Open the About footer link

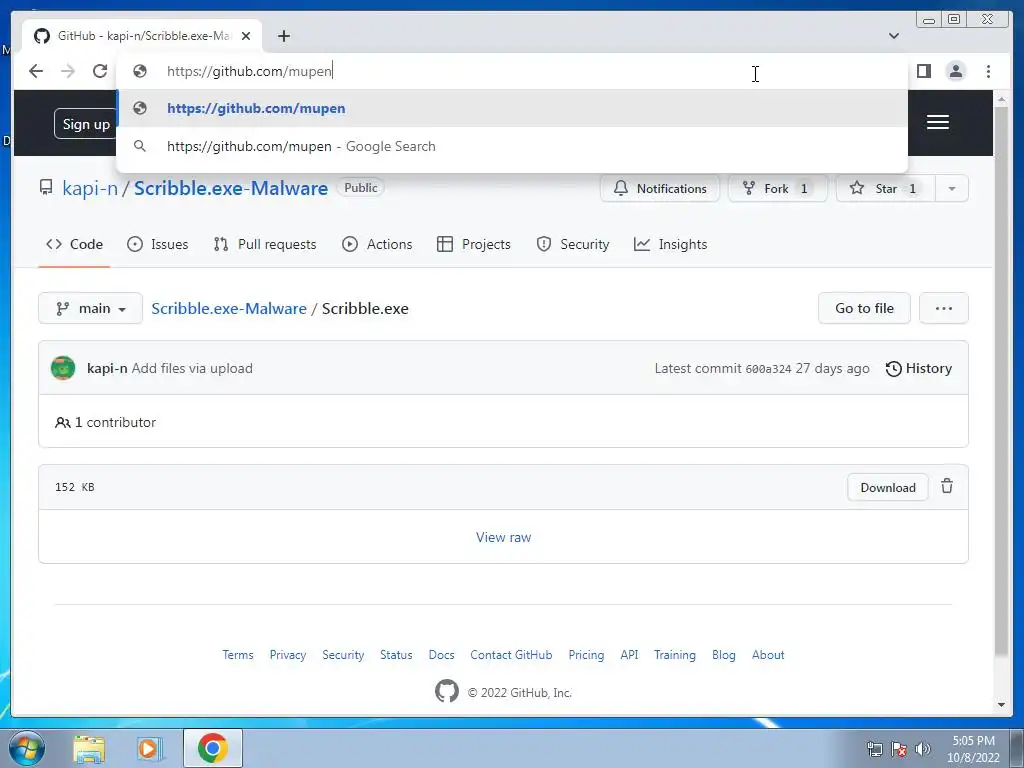pyautogui.click(x=768, y=655)
